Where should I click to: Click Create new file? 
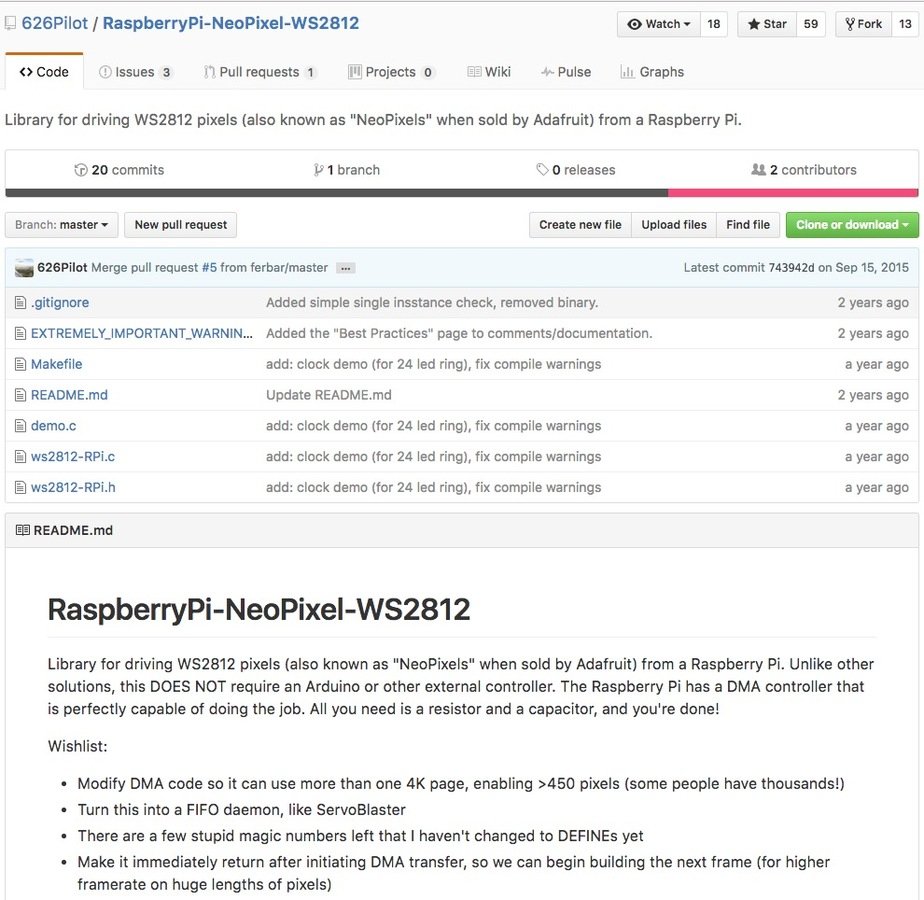[580, 225]
